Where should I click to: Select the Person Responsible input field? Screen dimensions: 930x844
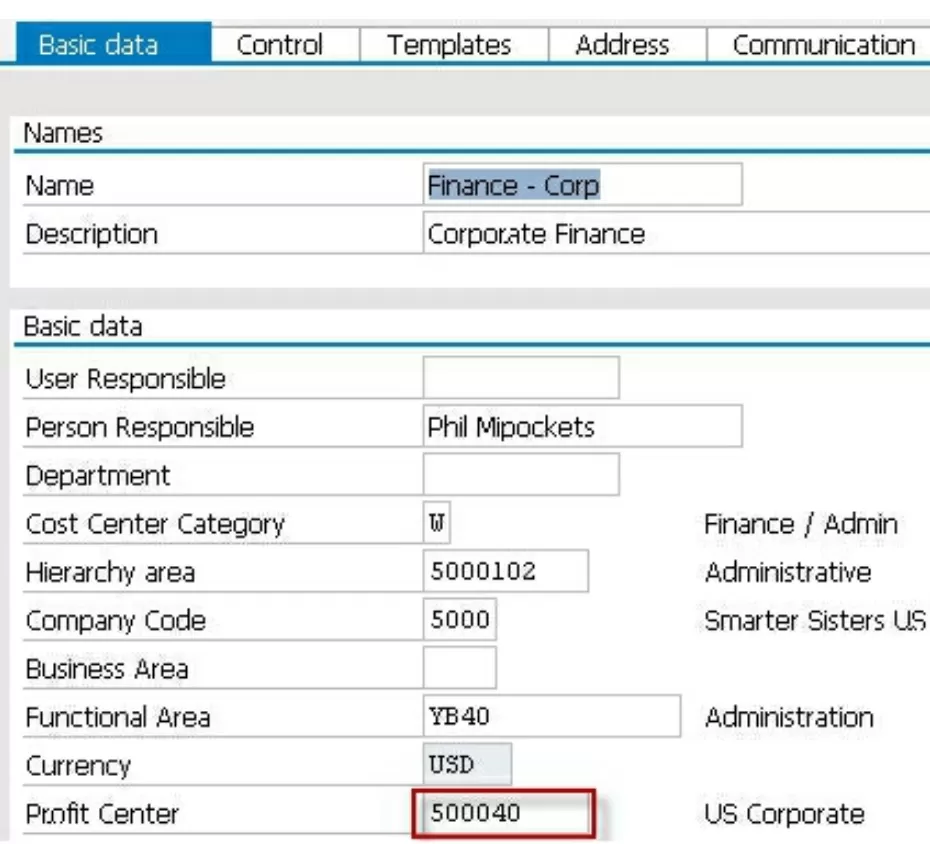[582, 427]
